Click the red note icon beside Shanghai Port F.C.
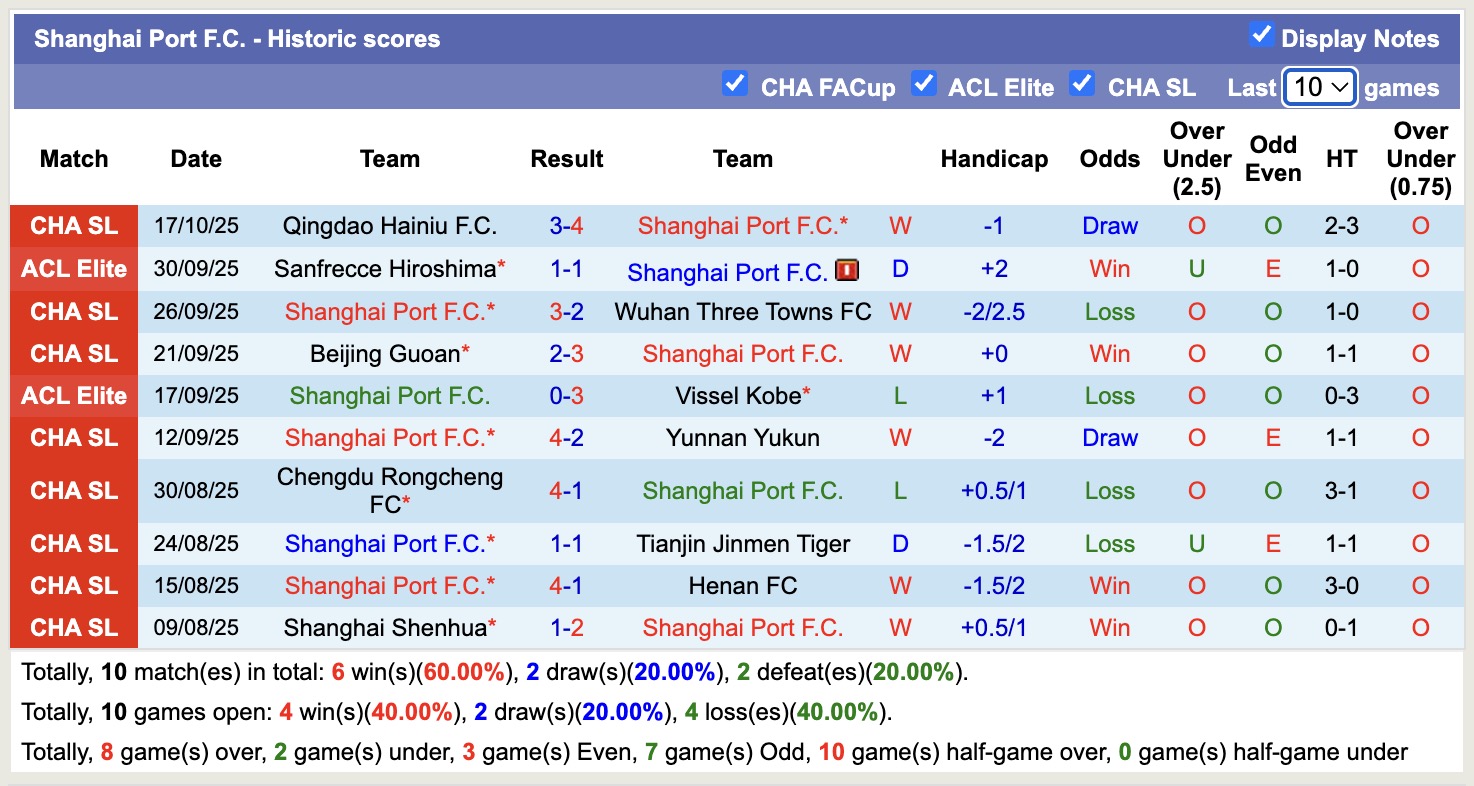This screenshot has width=1474, height=786. [x=846, y=269]
